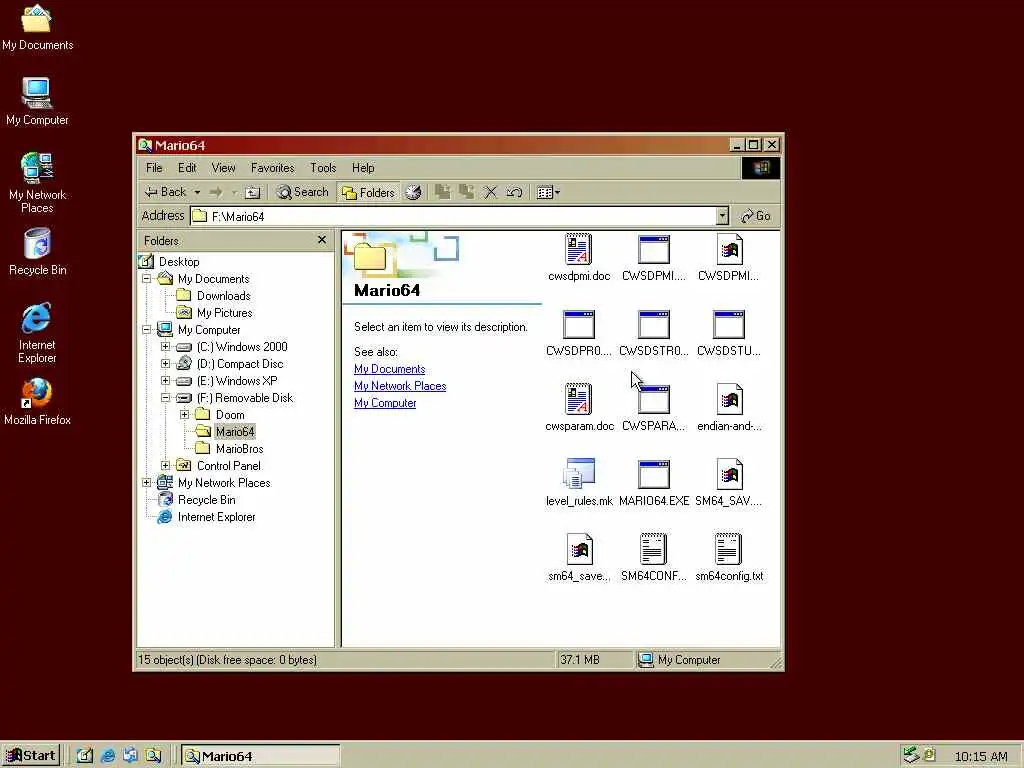Select the cwsparam.doc file icon

pyautogui.click(x=579, y=399)
